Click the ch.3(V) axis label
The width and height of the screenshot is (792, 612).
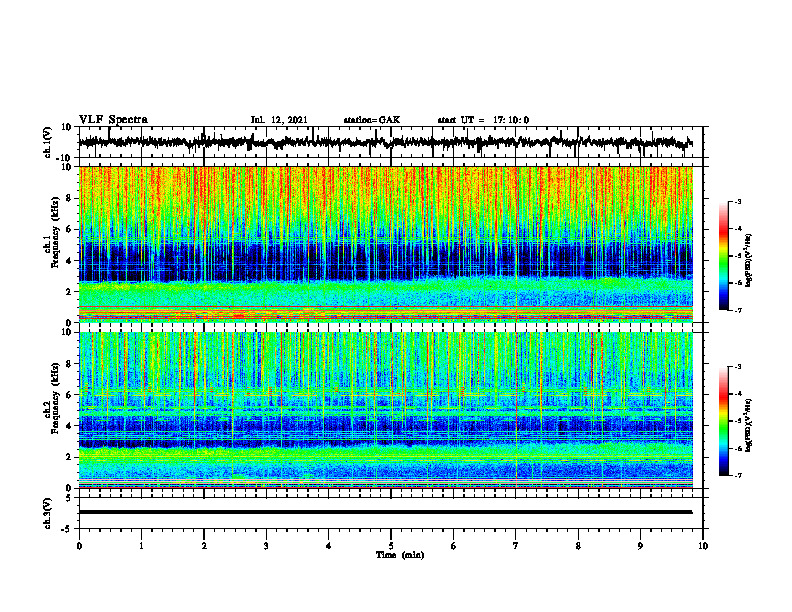[47, 513]
